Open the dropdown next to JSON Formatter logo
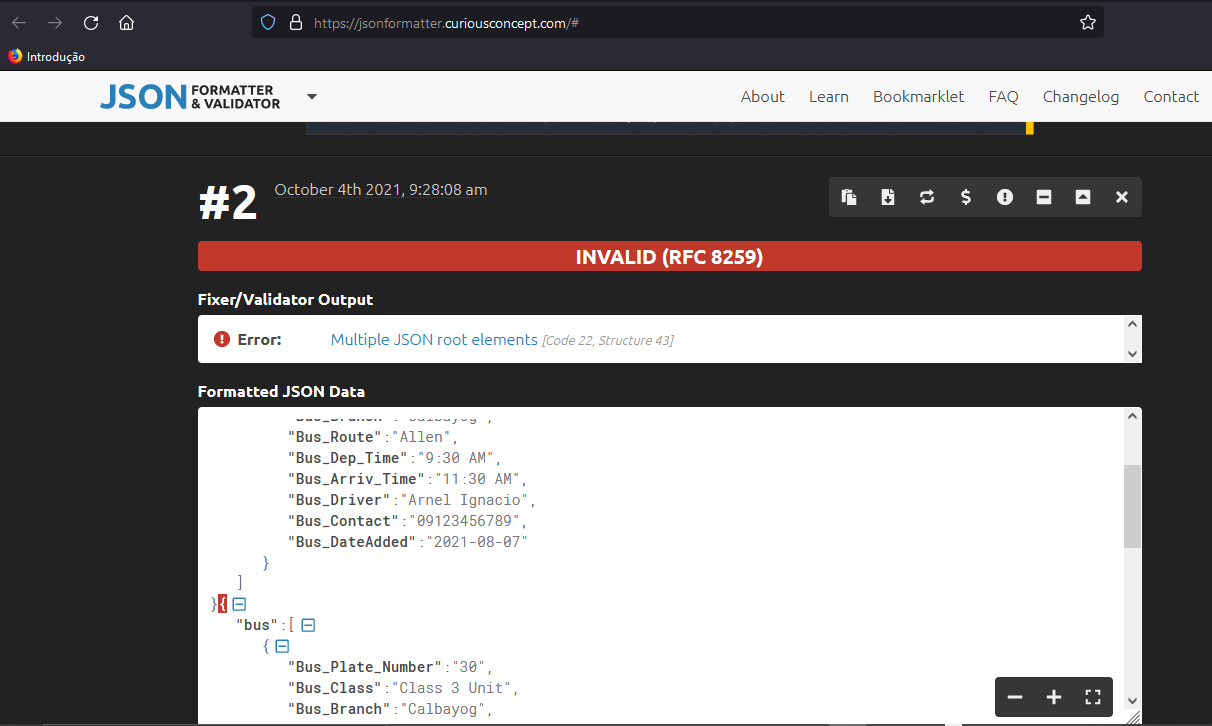The height and width of the screenshot is (726, 1212). 312,96
